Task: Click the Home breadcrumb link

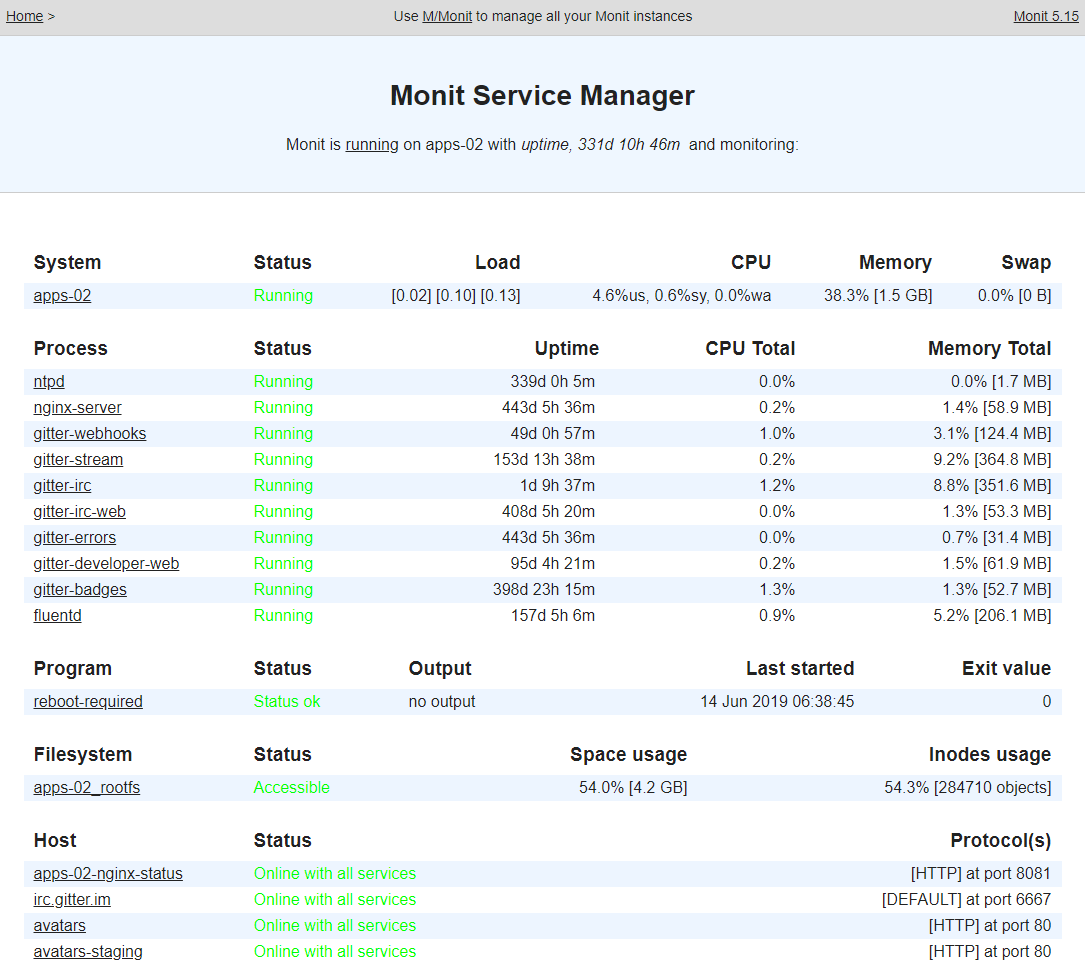Action: click(25, 16)
